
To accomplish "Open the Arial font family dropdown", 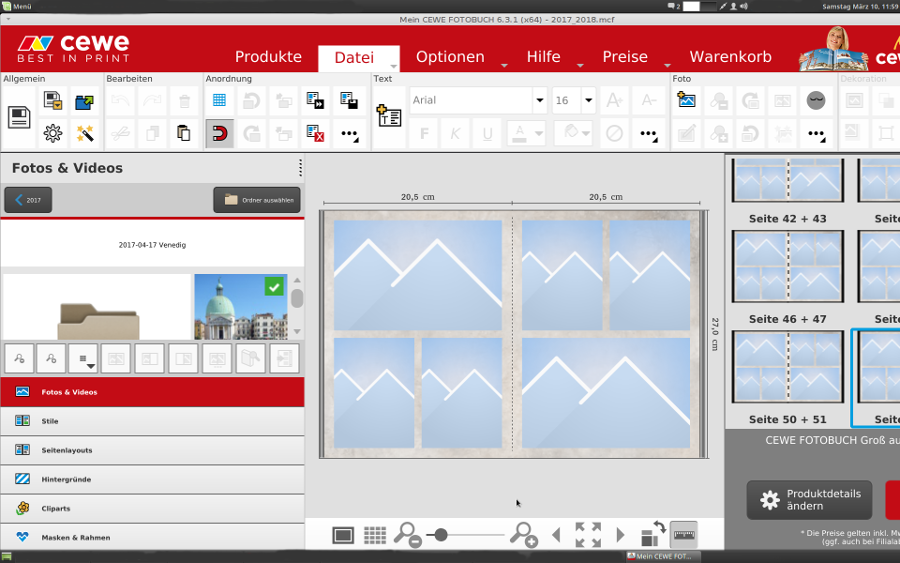I will [x=539, y=100].
